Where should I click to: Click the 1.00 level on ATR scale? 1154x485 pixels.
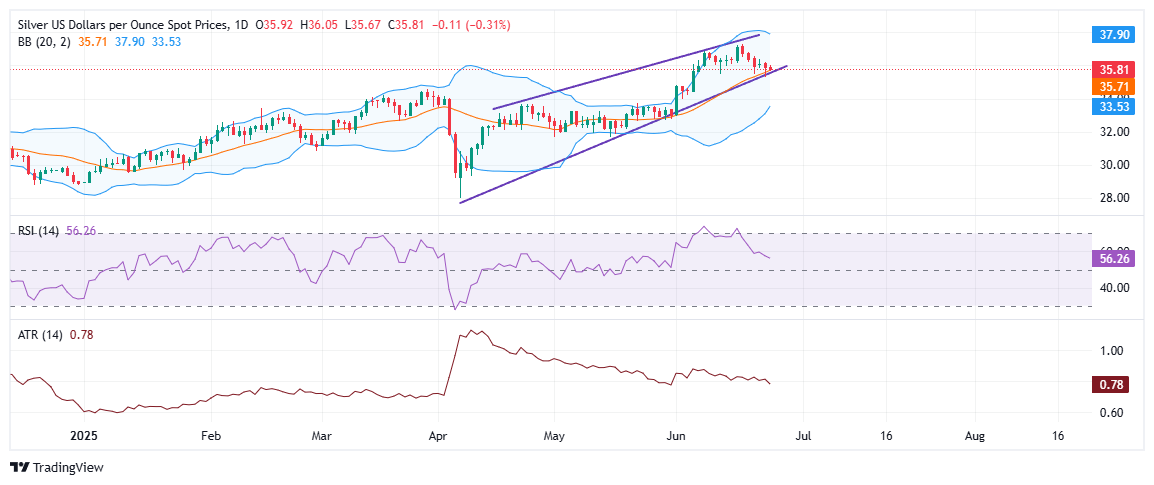coord(1112,351)
